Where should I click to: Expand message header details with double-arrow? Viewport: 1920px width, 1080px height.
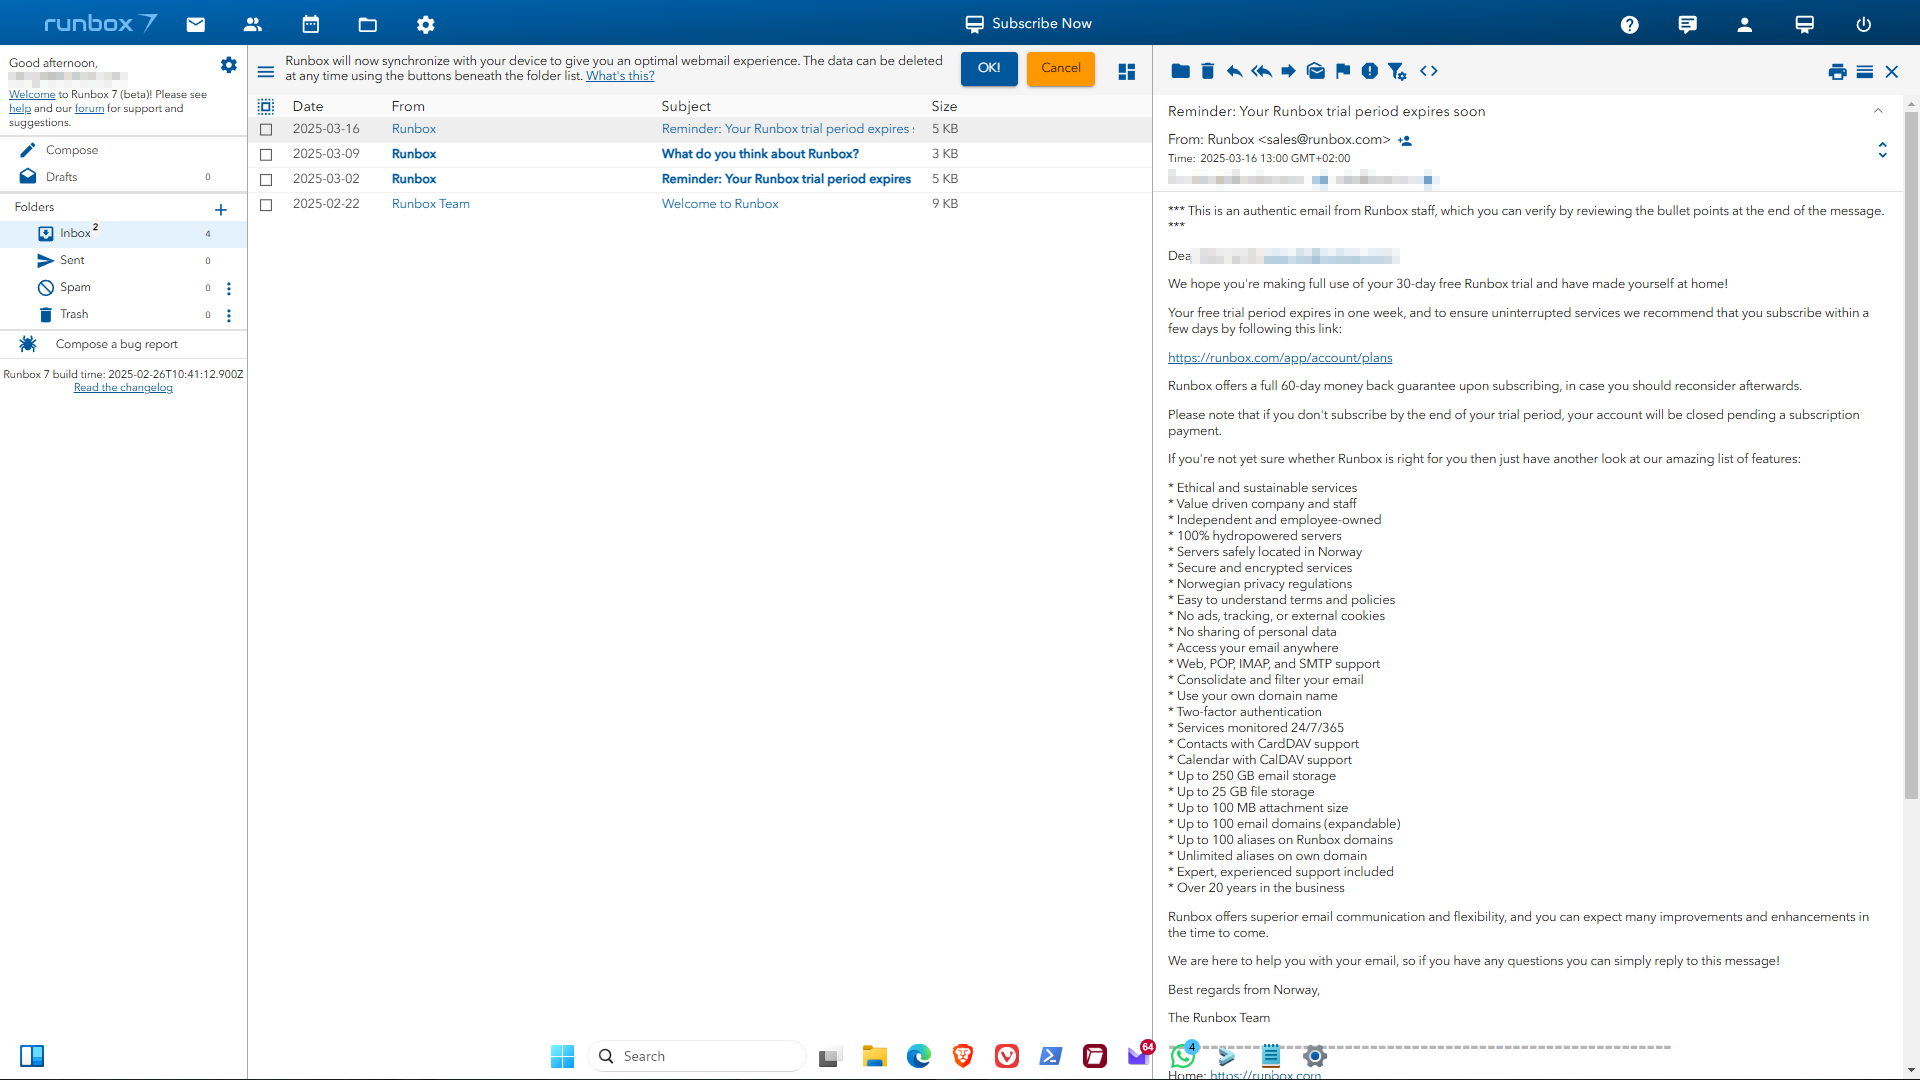point(1882,150)
